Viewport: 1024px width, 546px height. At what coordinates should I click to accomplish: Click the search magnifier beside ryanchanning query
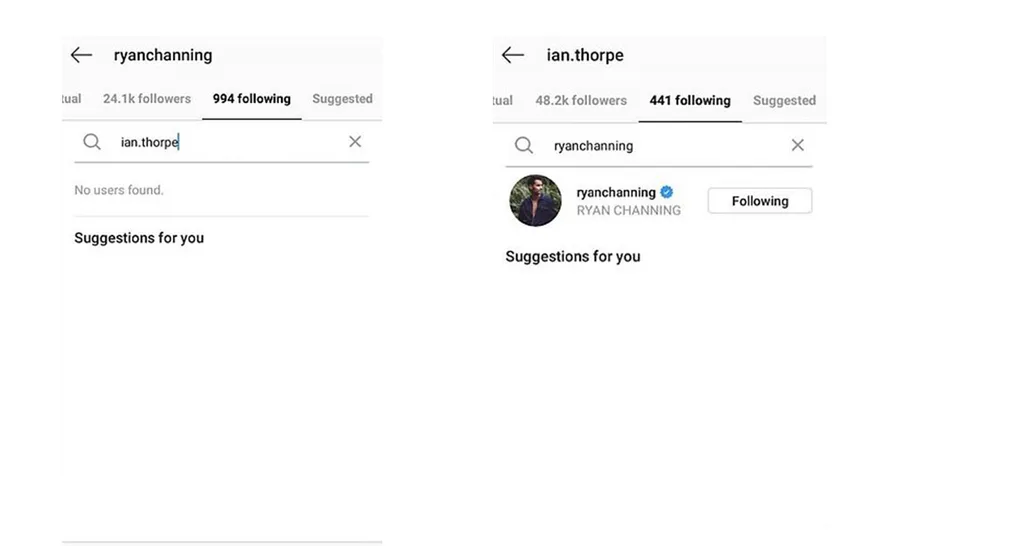pos(524,146)
